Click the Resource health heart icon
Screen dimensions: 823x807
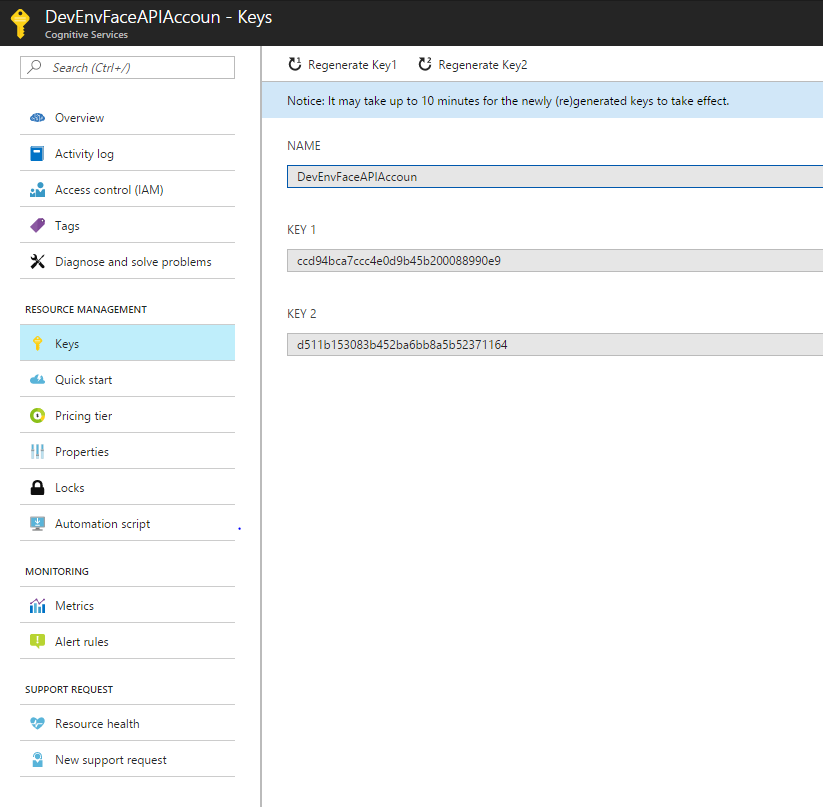pos(37,723)
